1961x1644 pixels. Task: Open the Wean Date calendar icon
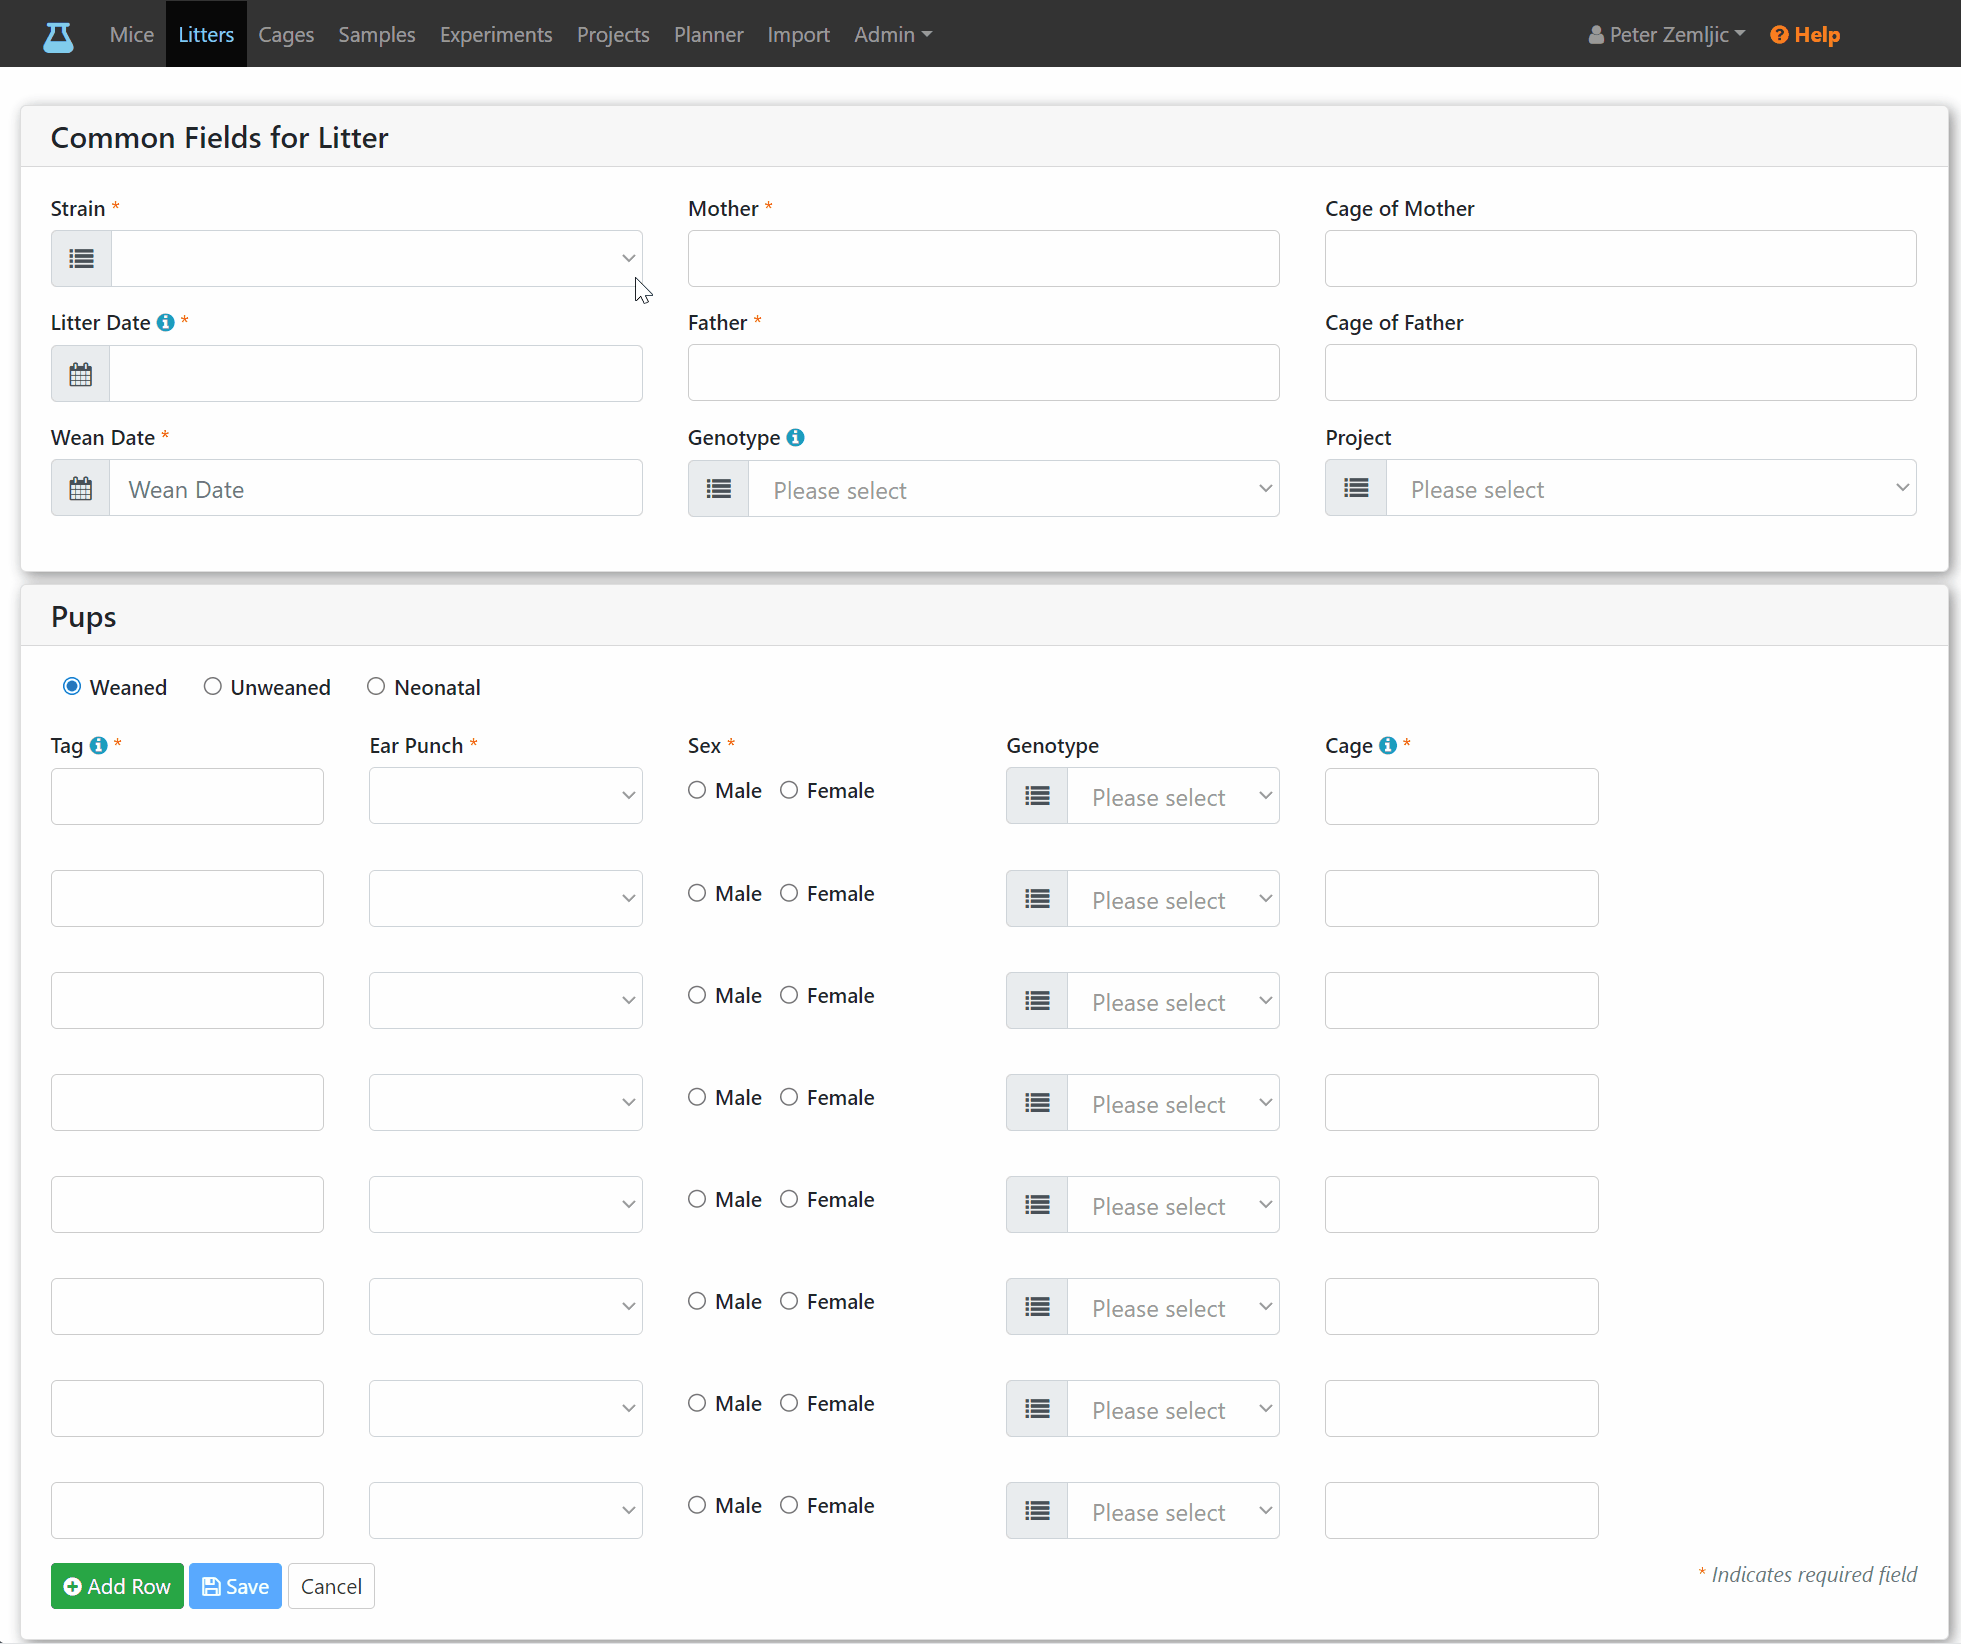click(x=81, y=488)
